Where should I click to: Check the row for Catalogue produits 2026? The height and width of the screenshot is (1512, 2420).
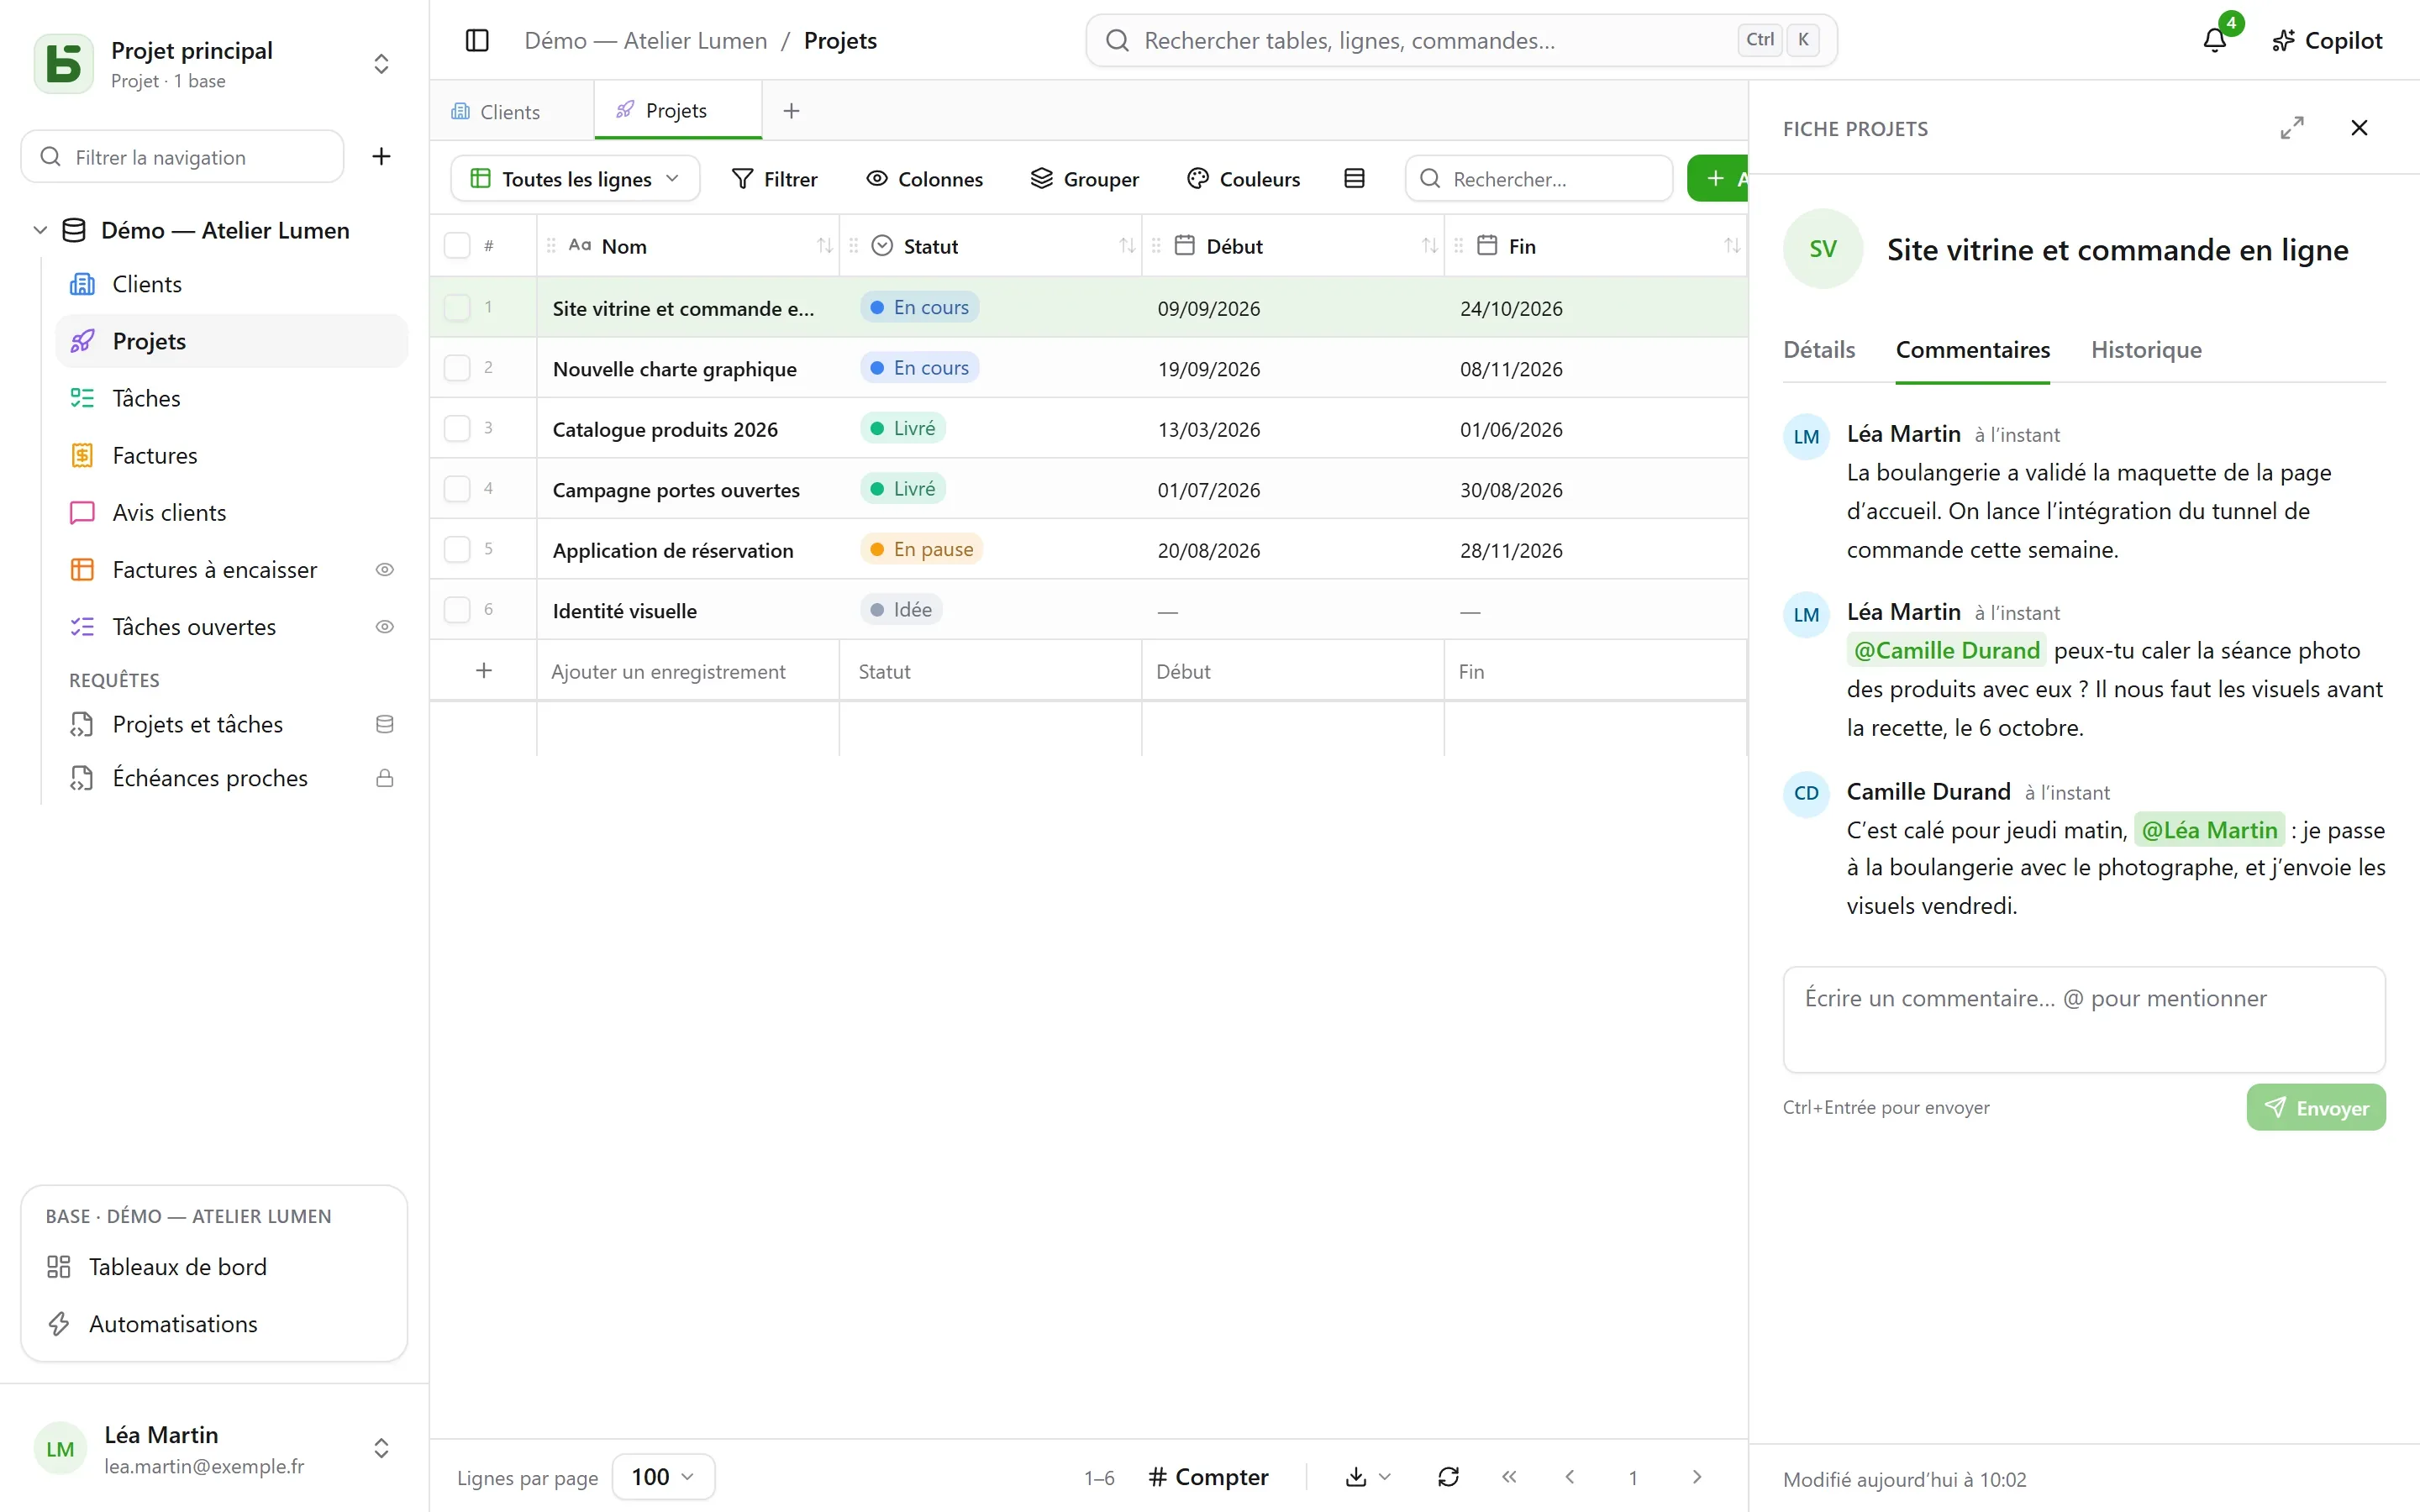tap(457, 428)
